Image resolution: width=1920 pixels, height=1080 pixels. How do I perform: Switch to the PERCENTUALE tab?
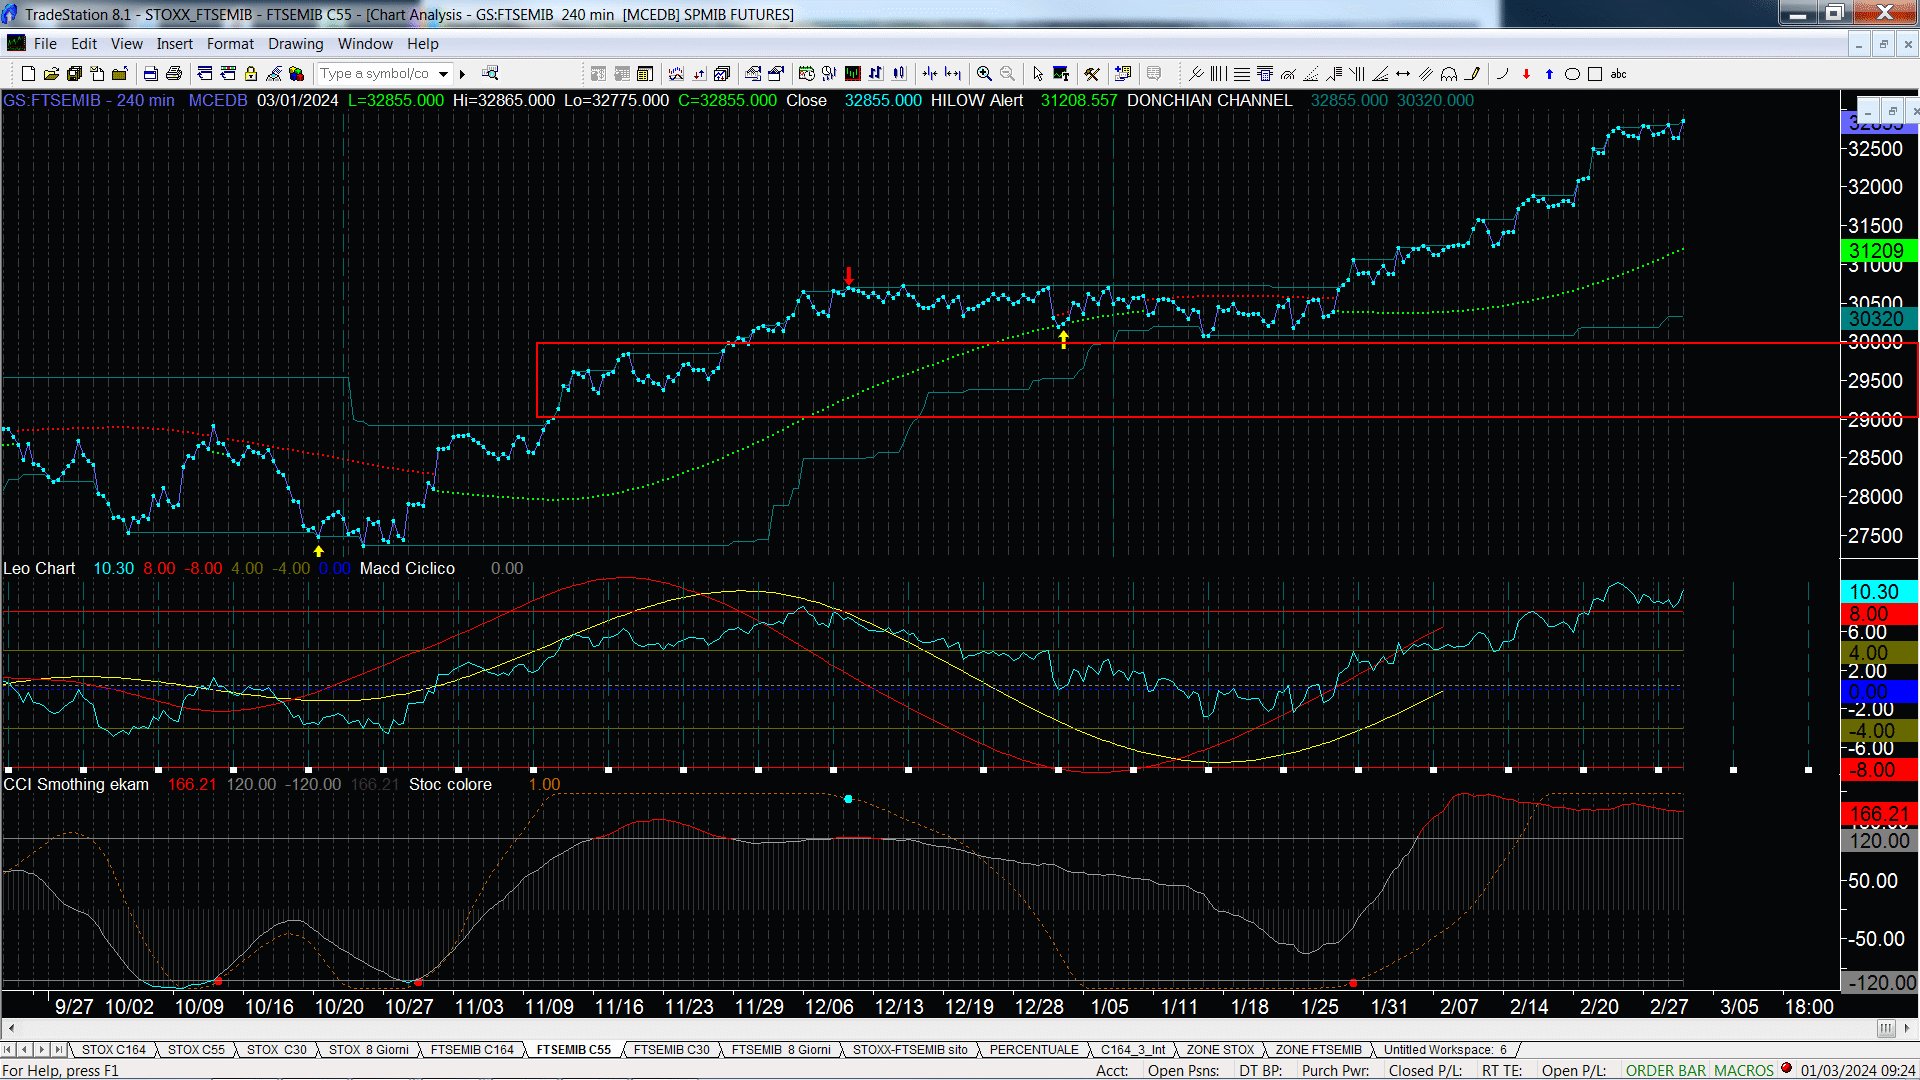(x=1034, y=1049)
